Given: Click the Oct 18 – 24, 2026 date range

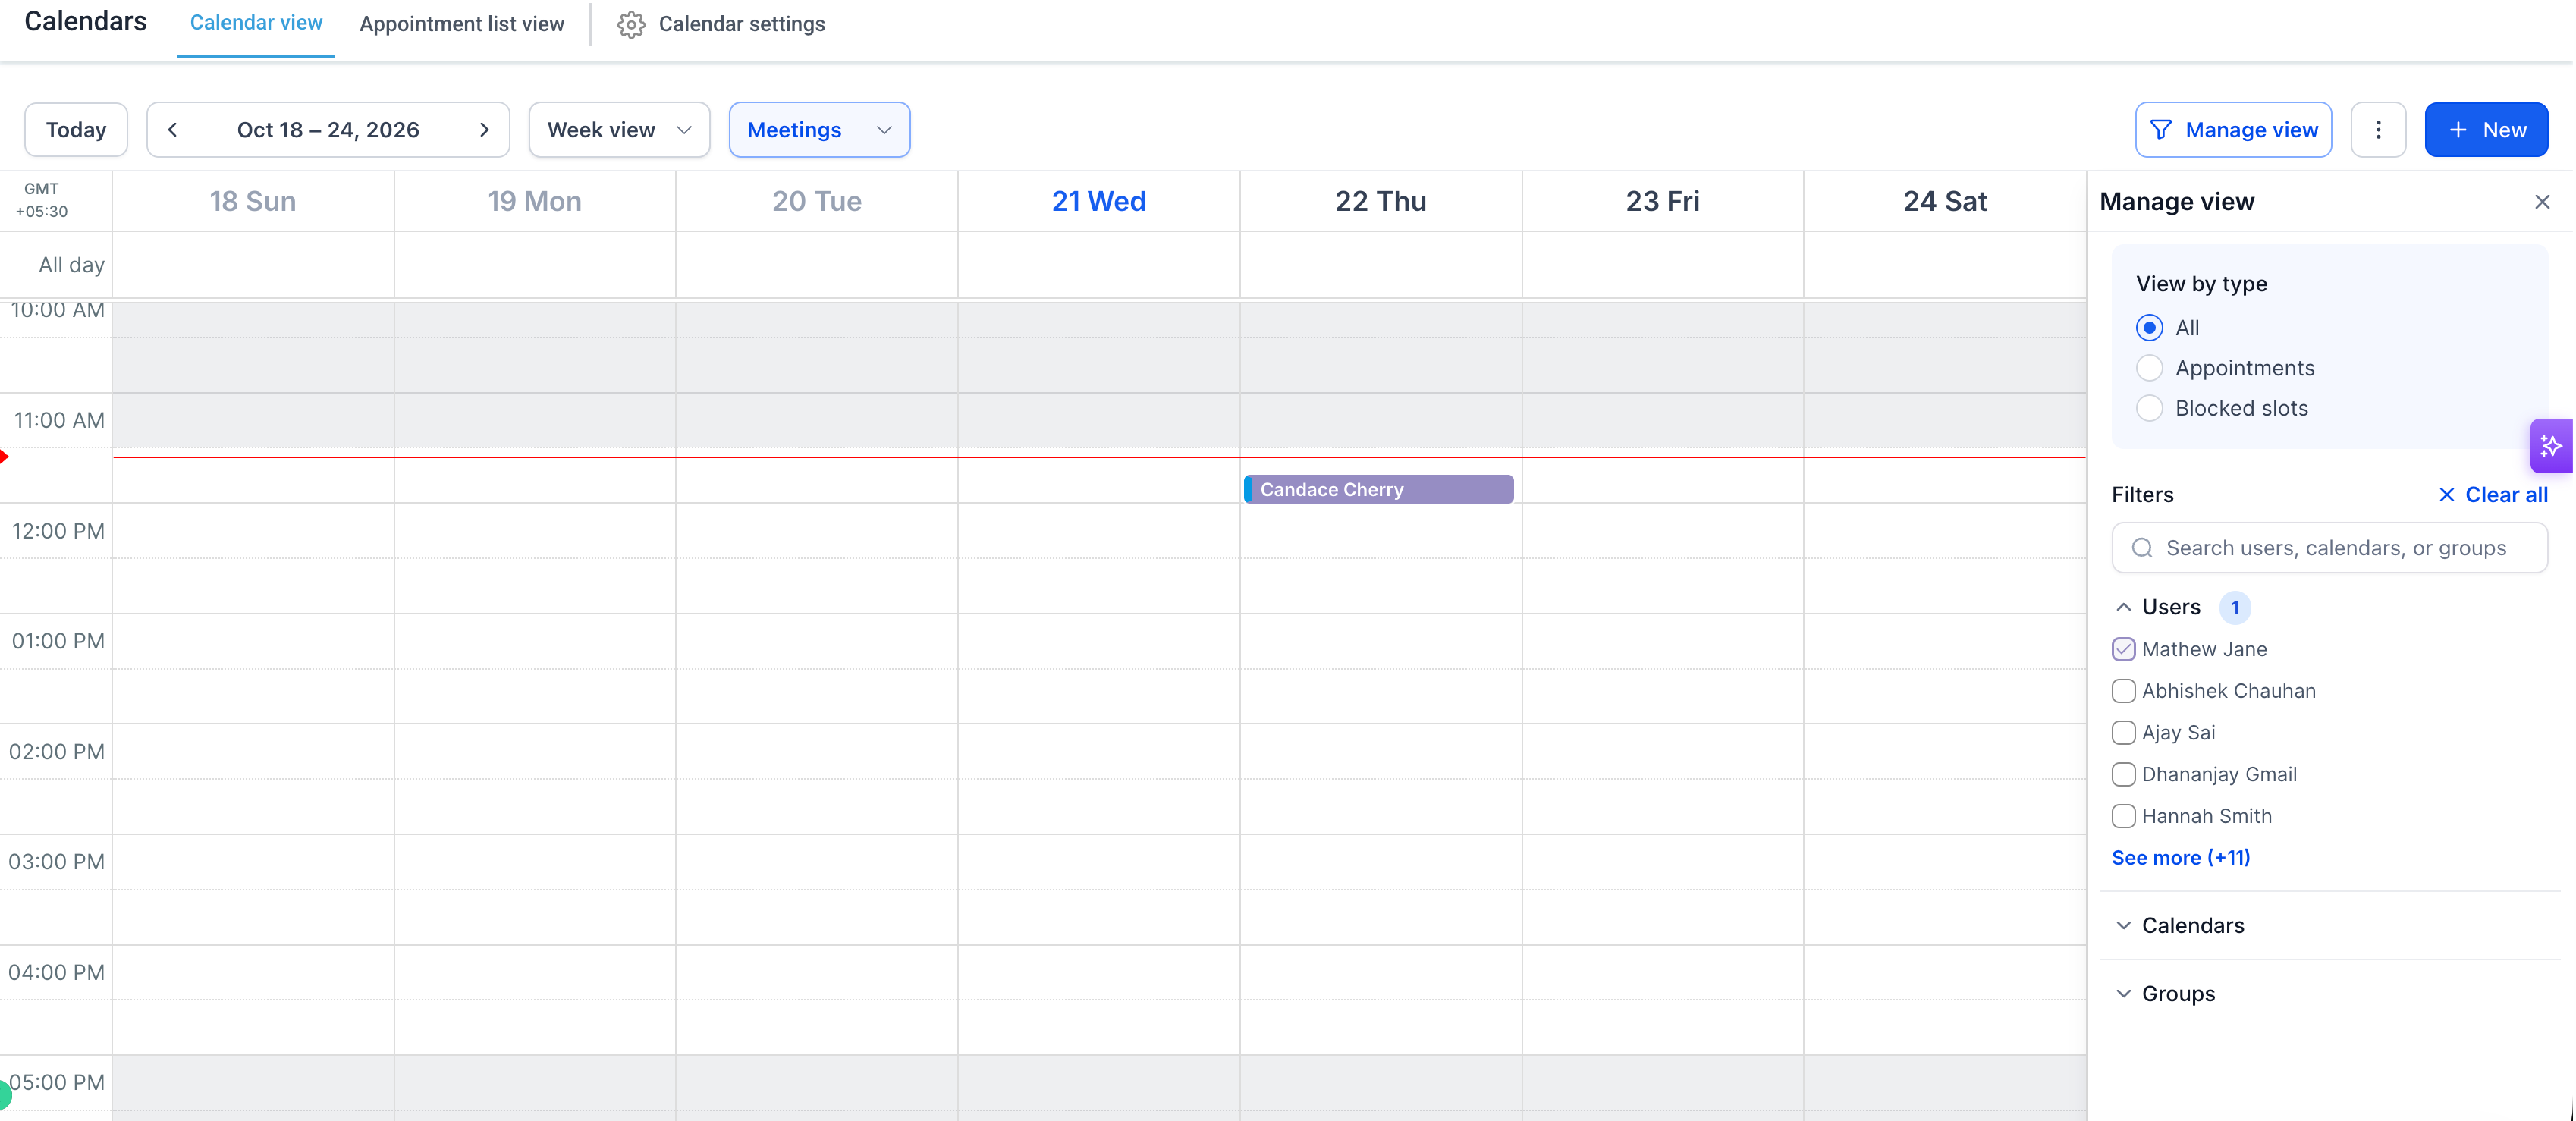Looking at the screenshot, I should [328, 130].
